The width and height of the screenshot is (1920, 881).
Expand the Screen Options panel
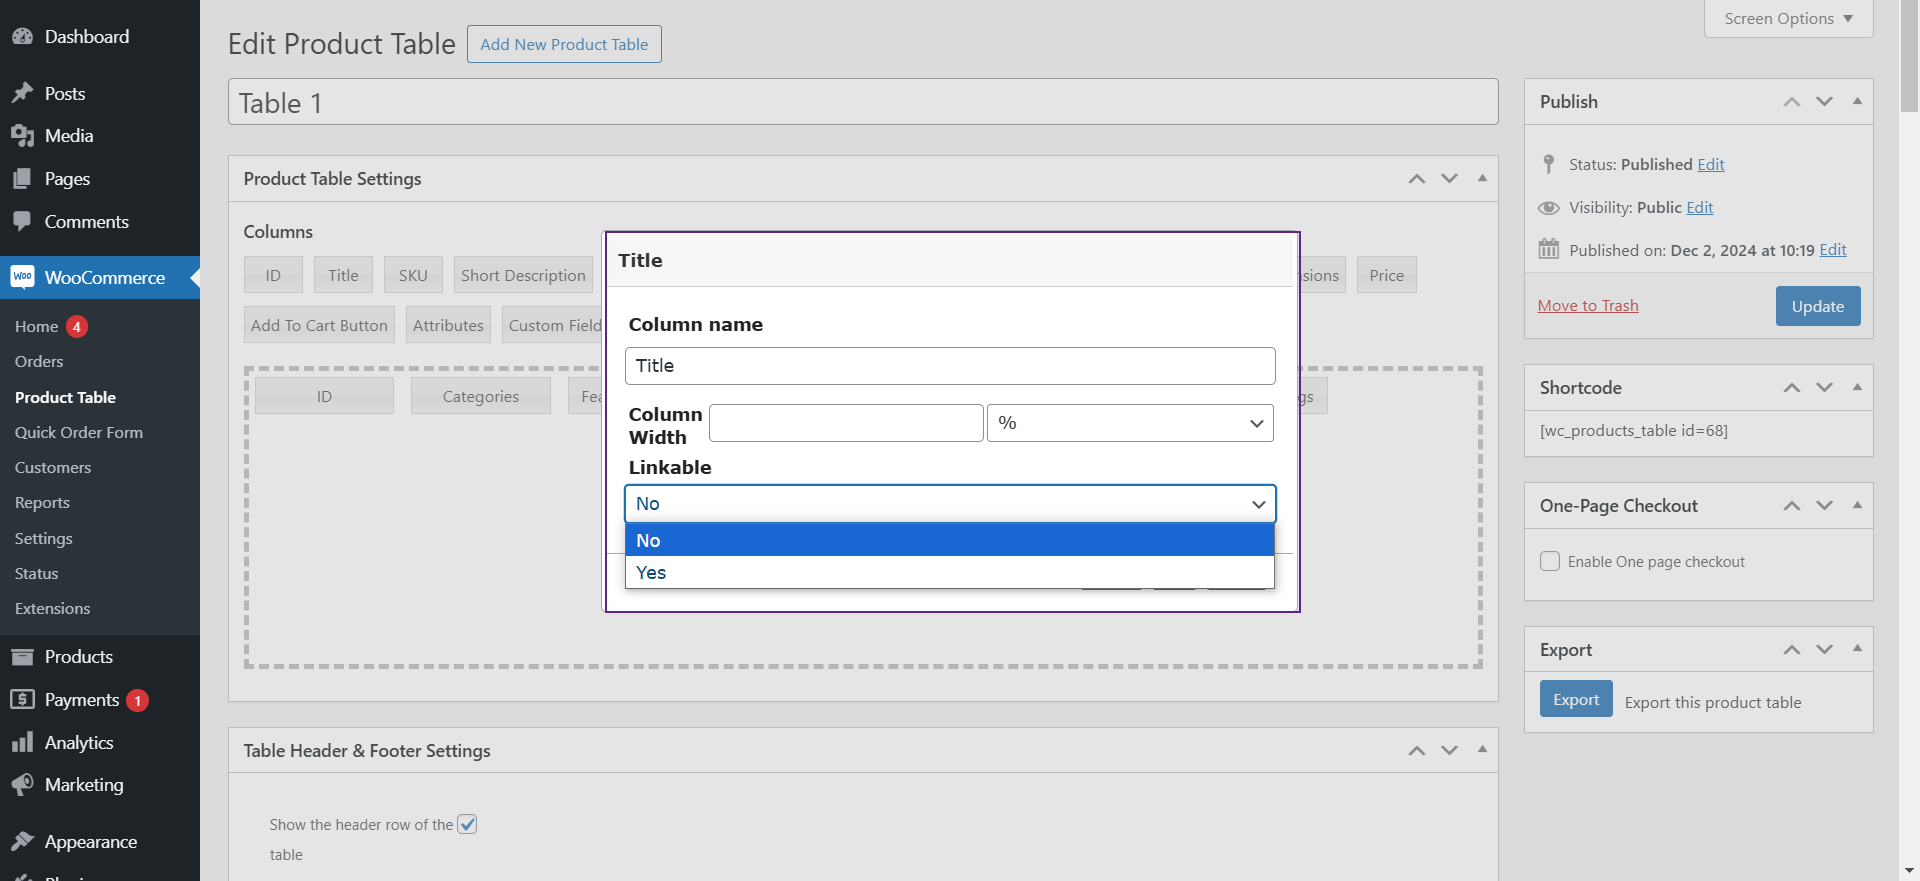tap(1788, 19)
